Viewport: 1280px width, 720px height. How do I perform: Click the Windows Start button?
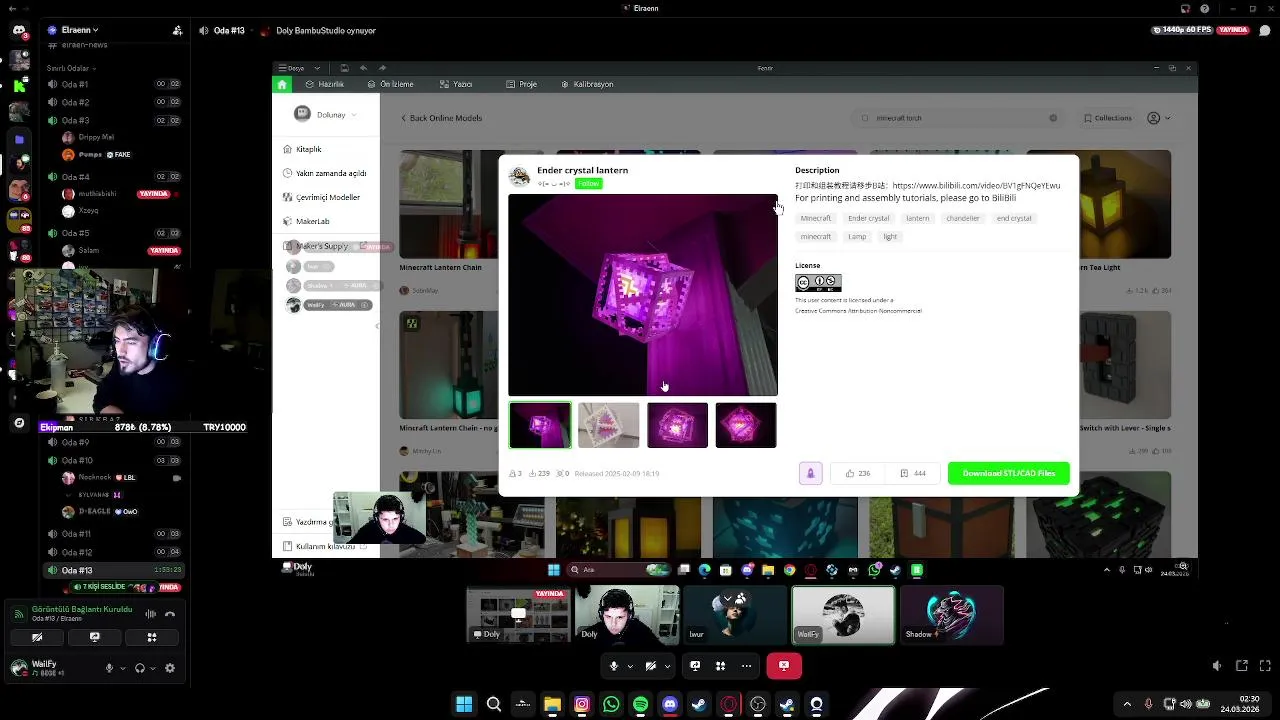(464, 704)
